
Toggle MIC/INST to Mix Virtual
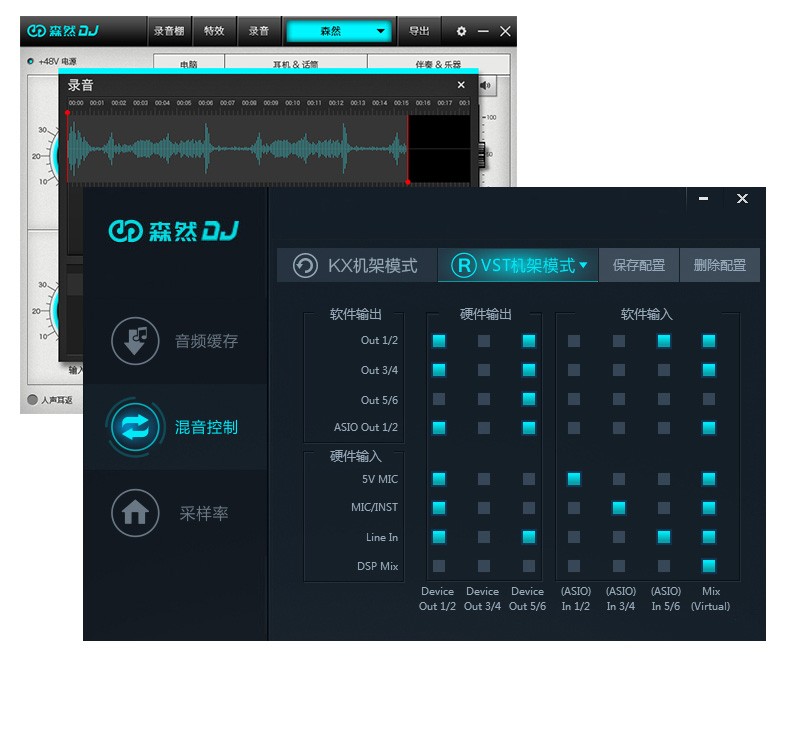tap(709, 508)
